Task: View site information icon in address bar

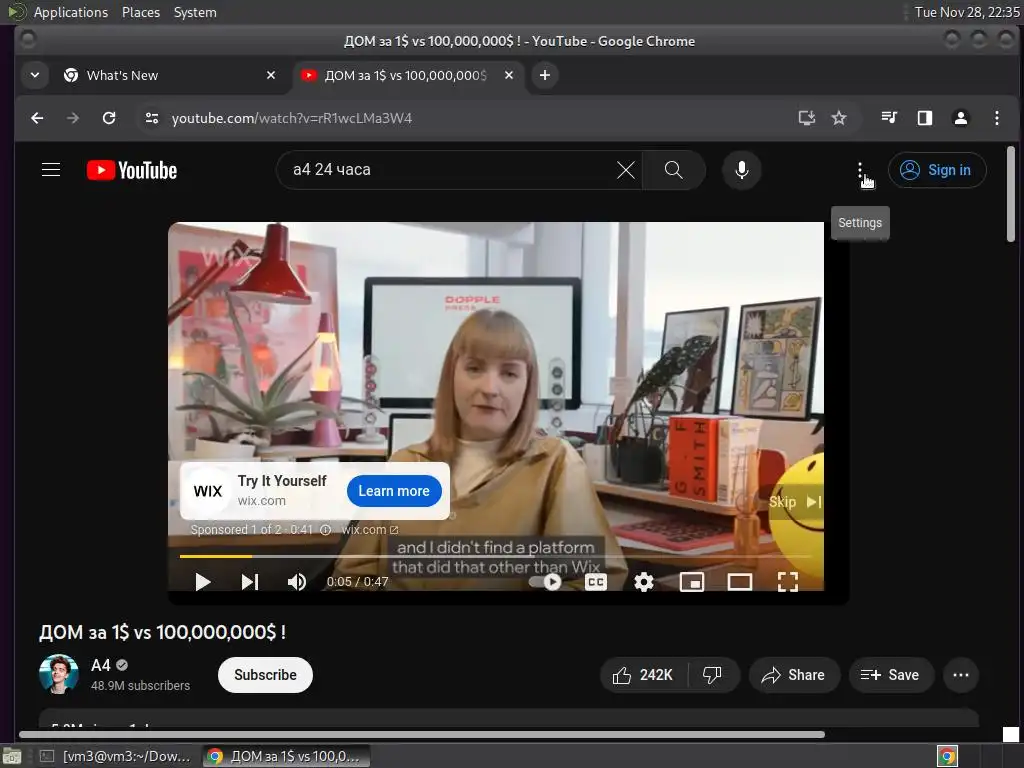Action: [152, 118]
